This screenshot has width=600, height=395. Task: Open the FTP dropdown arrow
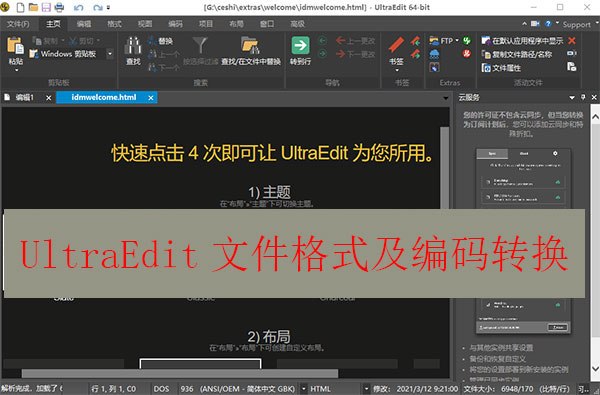pyautogui.click(x=457, y=41)
